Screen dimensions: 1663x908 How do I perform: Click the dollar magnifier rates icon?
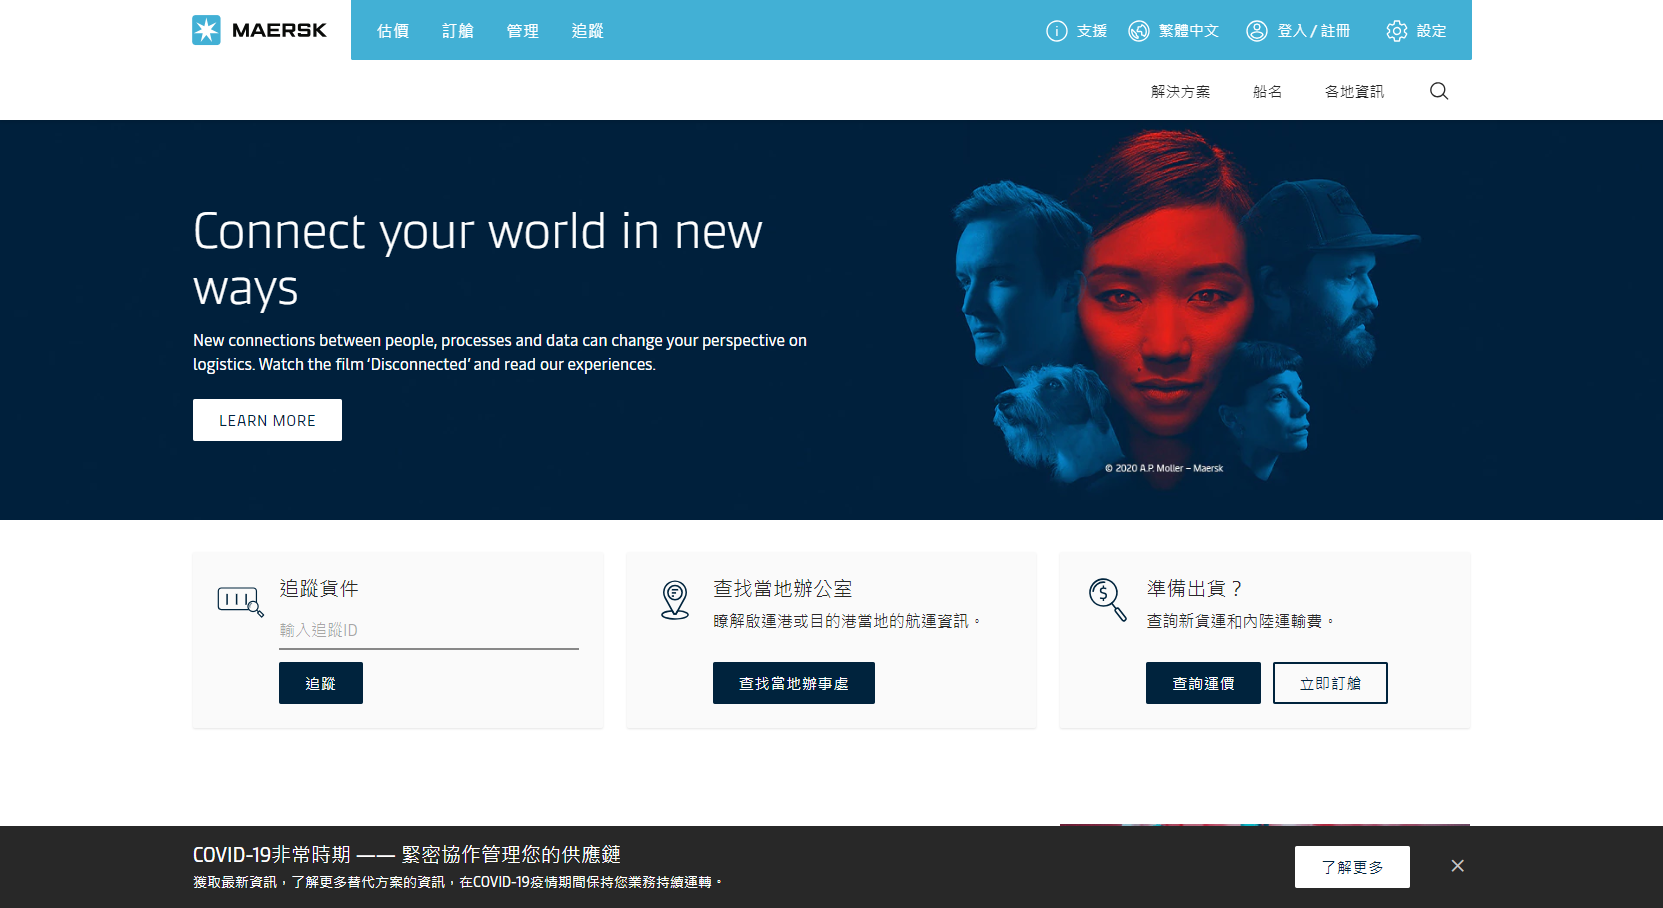[x=1107, y=600]
